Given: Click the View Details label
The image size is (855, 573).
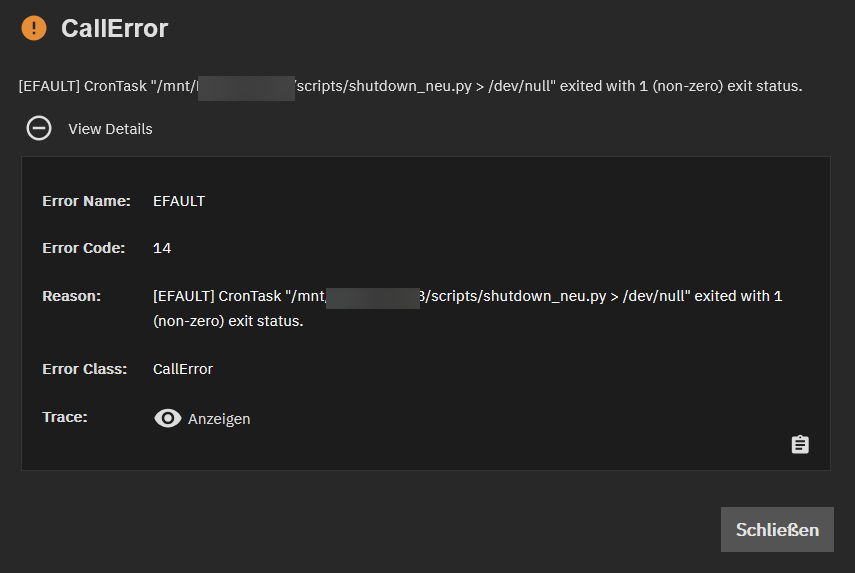Looking at the screenshot, I should [110, 129].
